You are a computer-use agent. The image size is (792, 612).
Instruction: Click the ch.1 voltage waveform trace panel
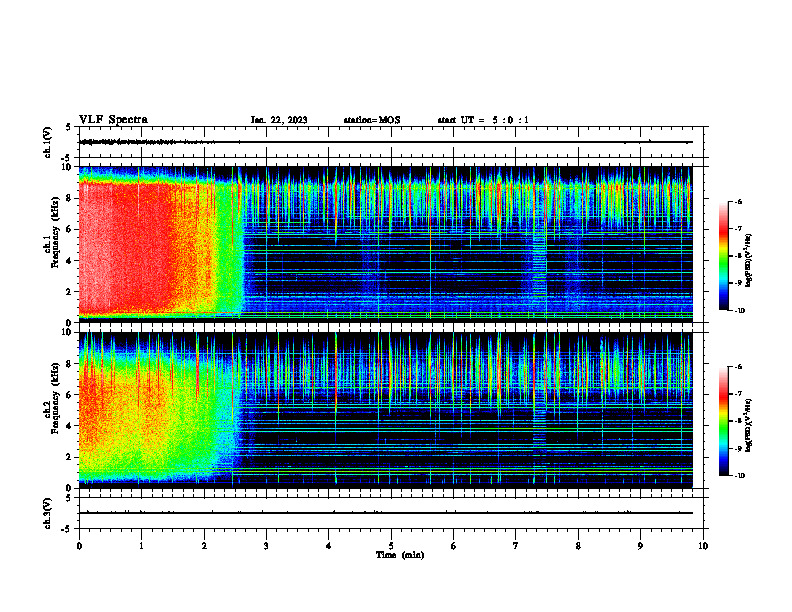click(x=390, y=142)
